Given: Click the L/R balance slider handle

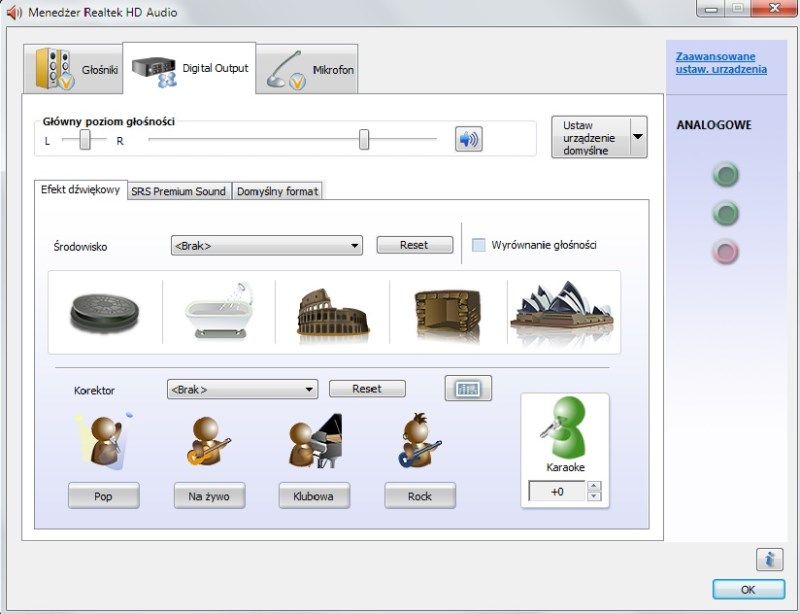Looking at the screenshot, I should click(x=85, y=139).
